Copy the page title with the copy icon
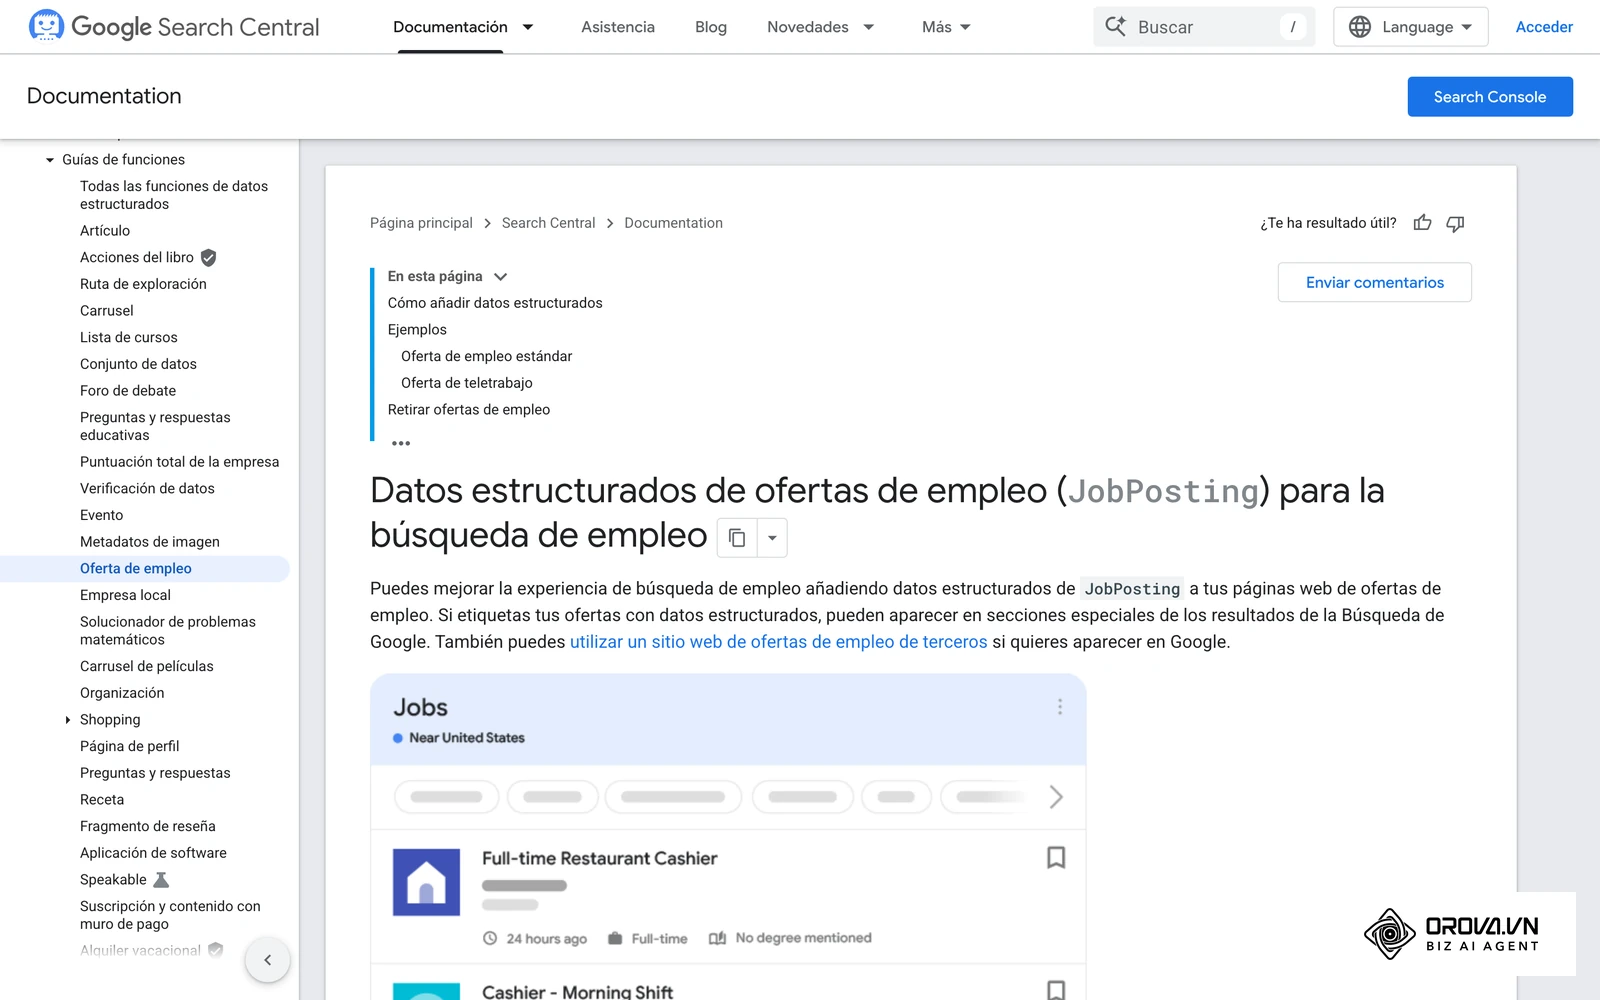Viewport: 1600px width, 1000px height. coord(737,538)
